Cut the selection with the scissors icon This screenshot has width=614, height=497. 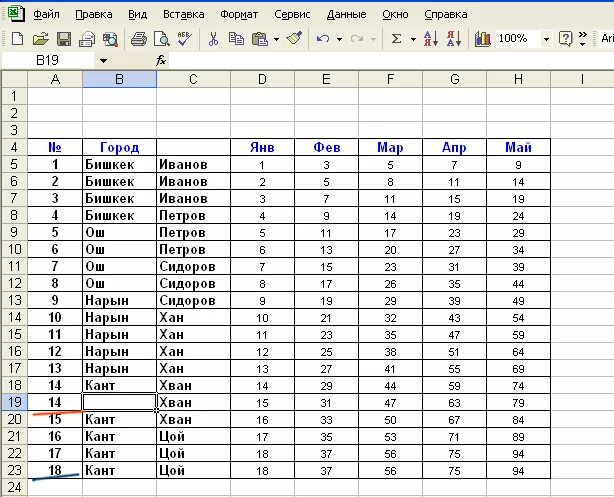point(213,39)
